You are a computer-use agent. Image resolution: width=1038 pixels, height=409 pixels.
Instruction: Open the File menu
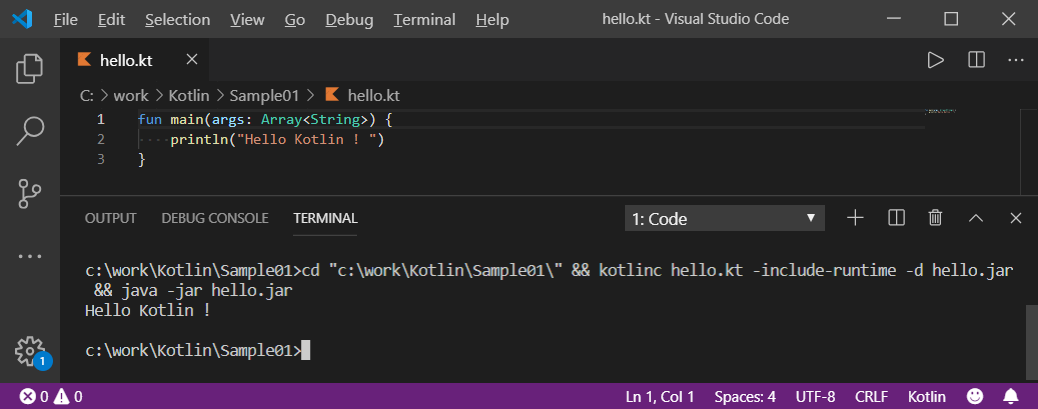pos(66,20)
